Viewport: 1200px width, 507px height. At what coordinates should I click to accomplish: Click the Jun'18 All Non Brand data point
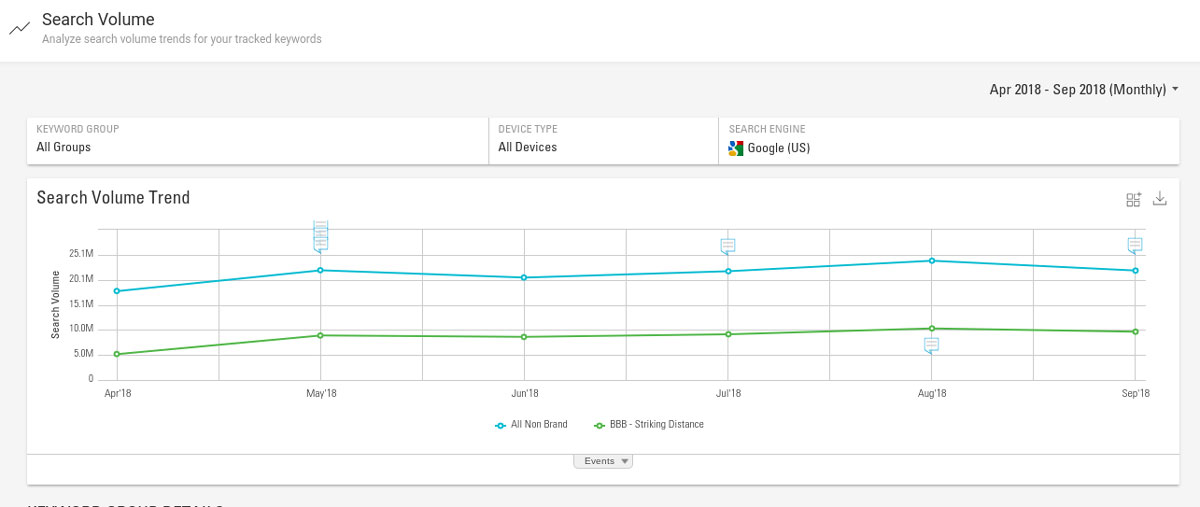(524, 278)
